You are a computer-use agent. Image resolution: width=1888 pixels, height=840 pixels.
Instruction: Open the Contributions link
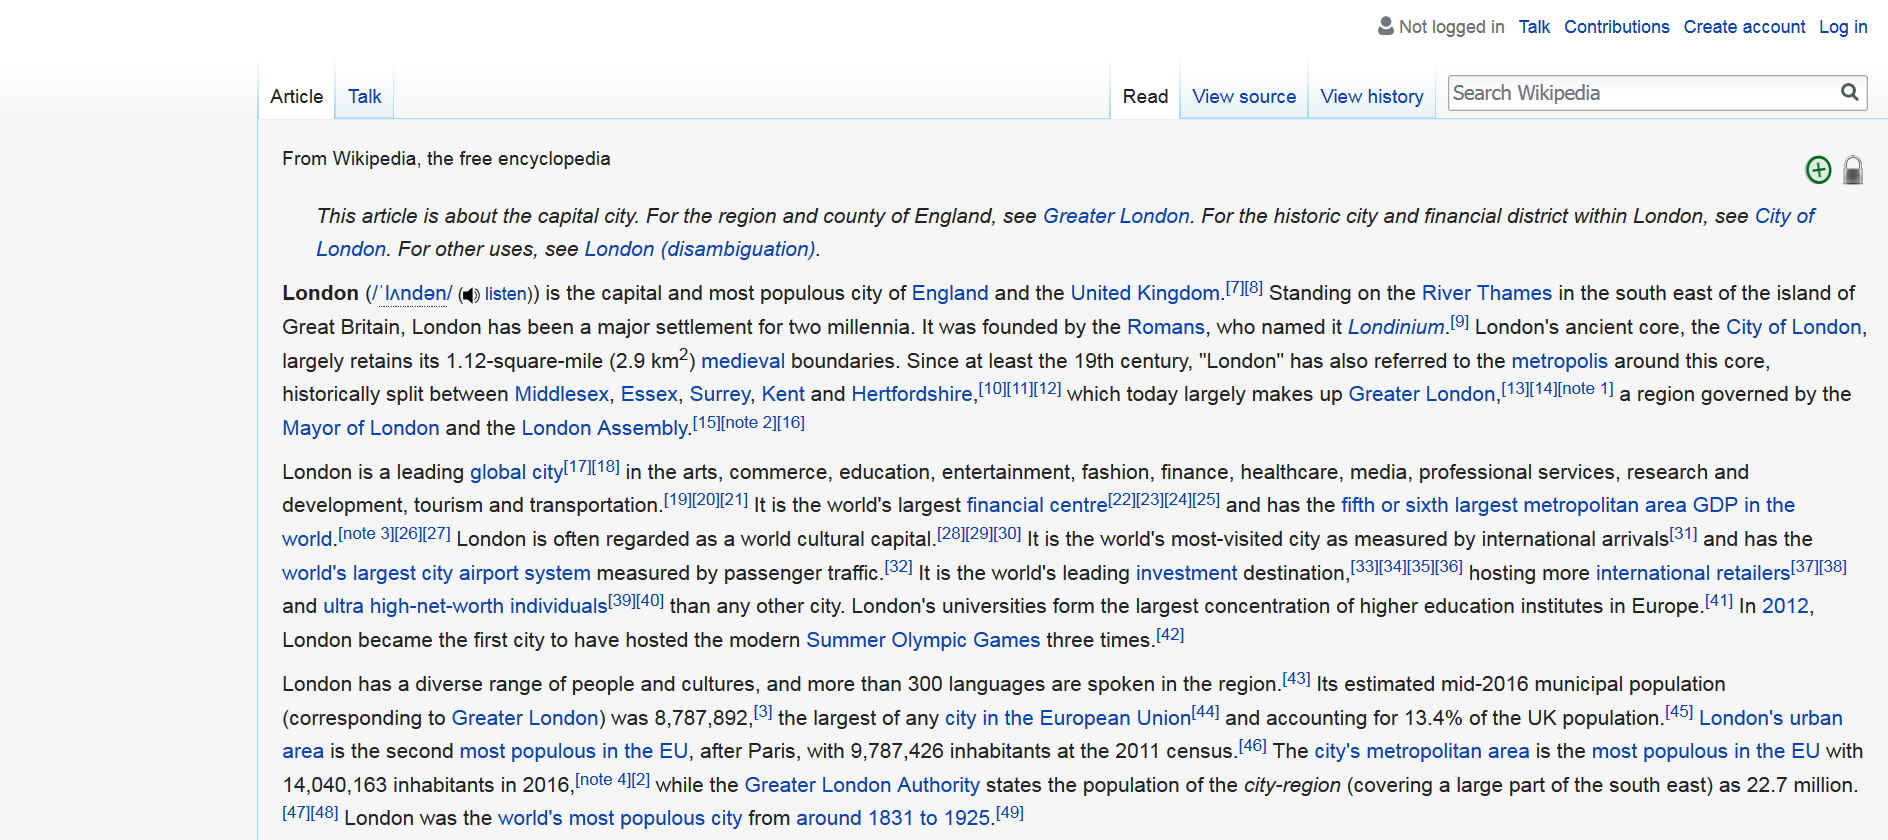click(1616, 27)
